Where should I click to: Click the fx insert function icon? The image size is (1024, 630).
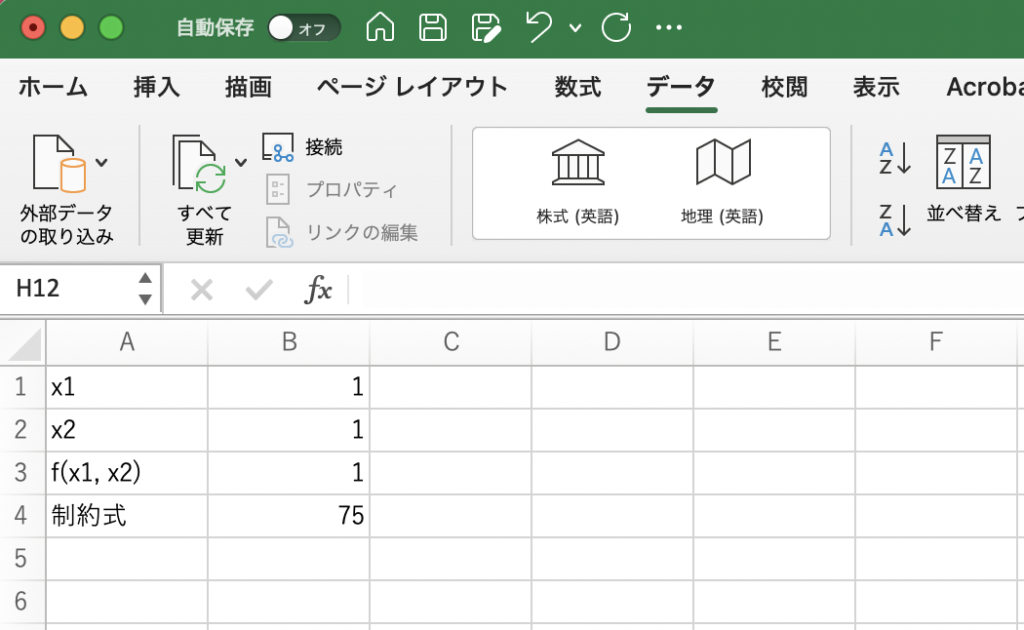coord(318,289)
